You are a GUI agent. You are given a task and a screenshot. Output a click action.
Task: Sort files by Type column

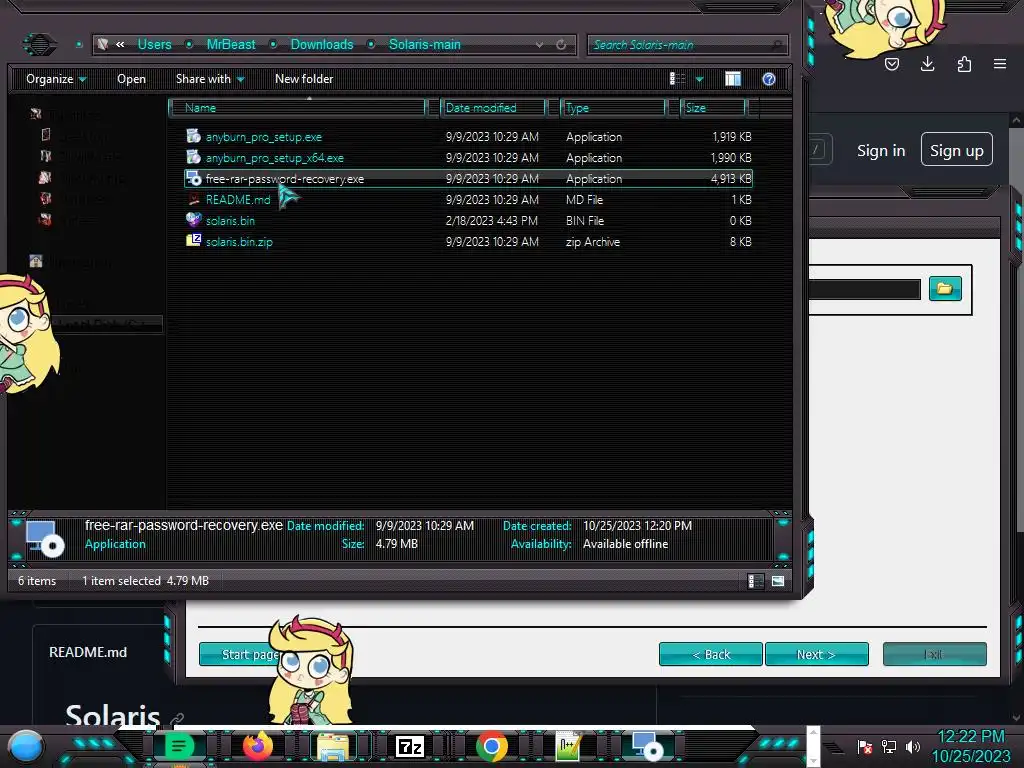613,108
